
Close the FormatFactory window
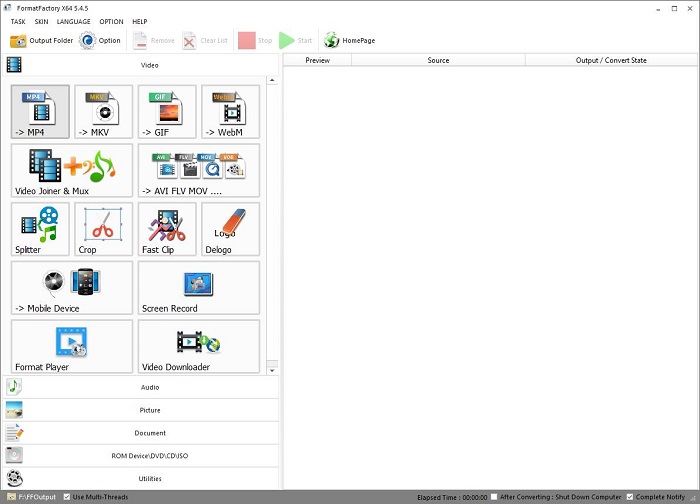point(690,8)
